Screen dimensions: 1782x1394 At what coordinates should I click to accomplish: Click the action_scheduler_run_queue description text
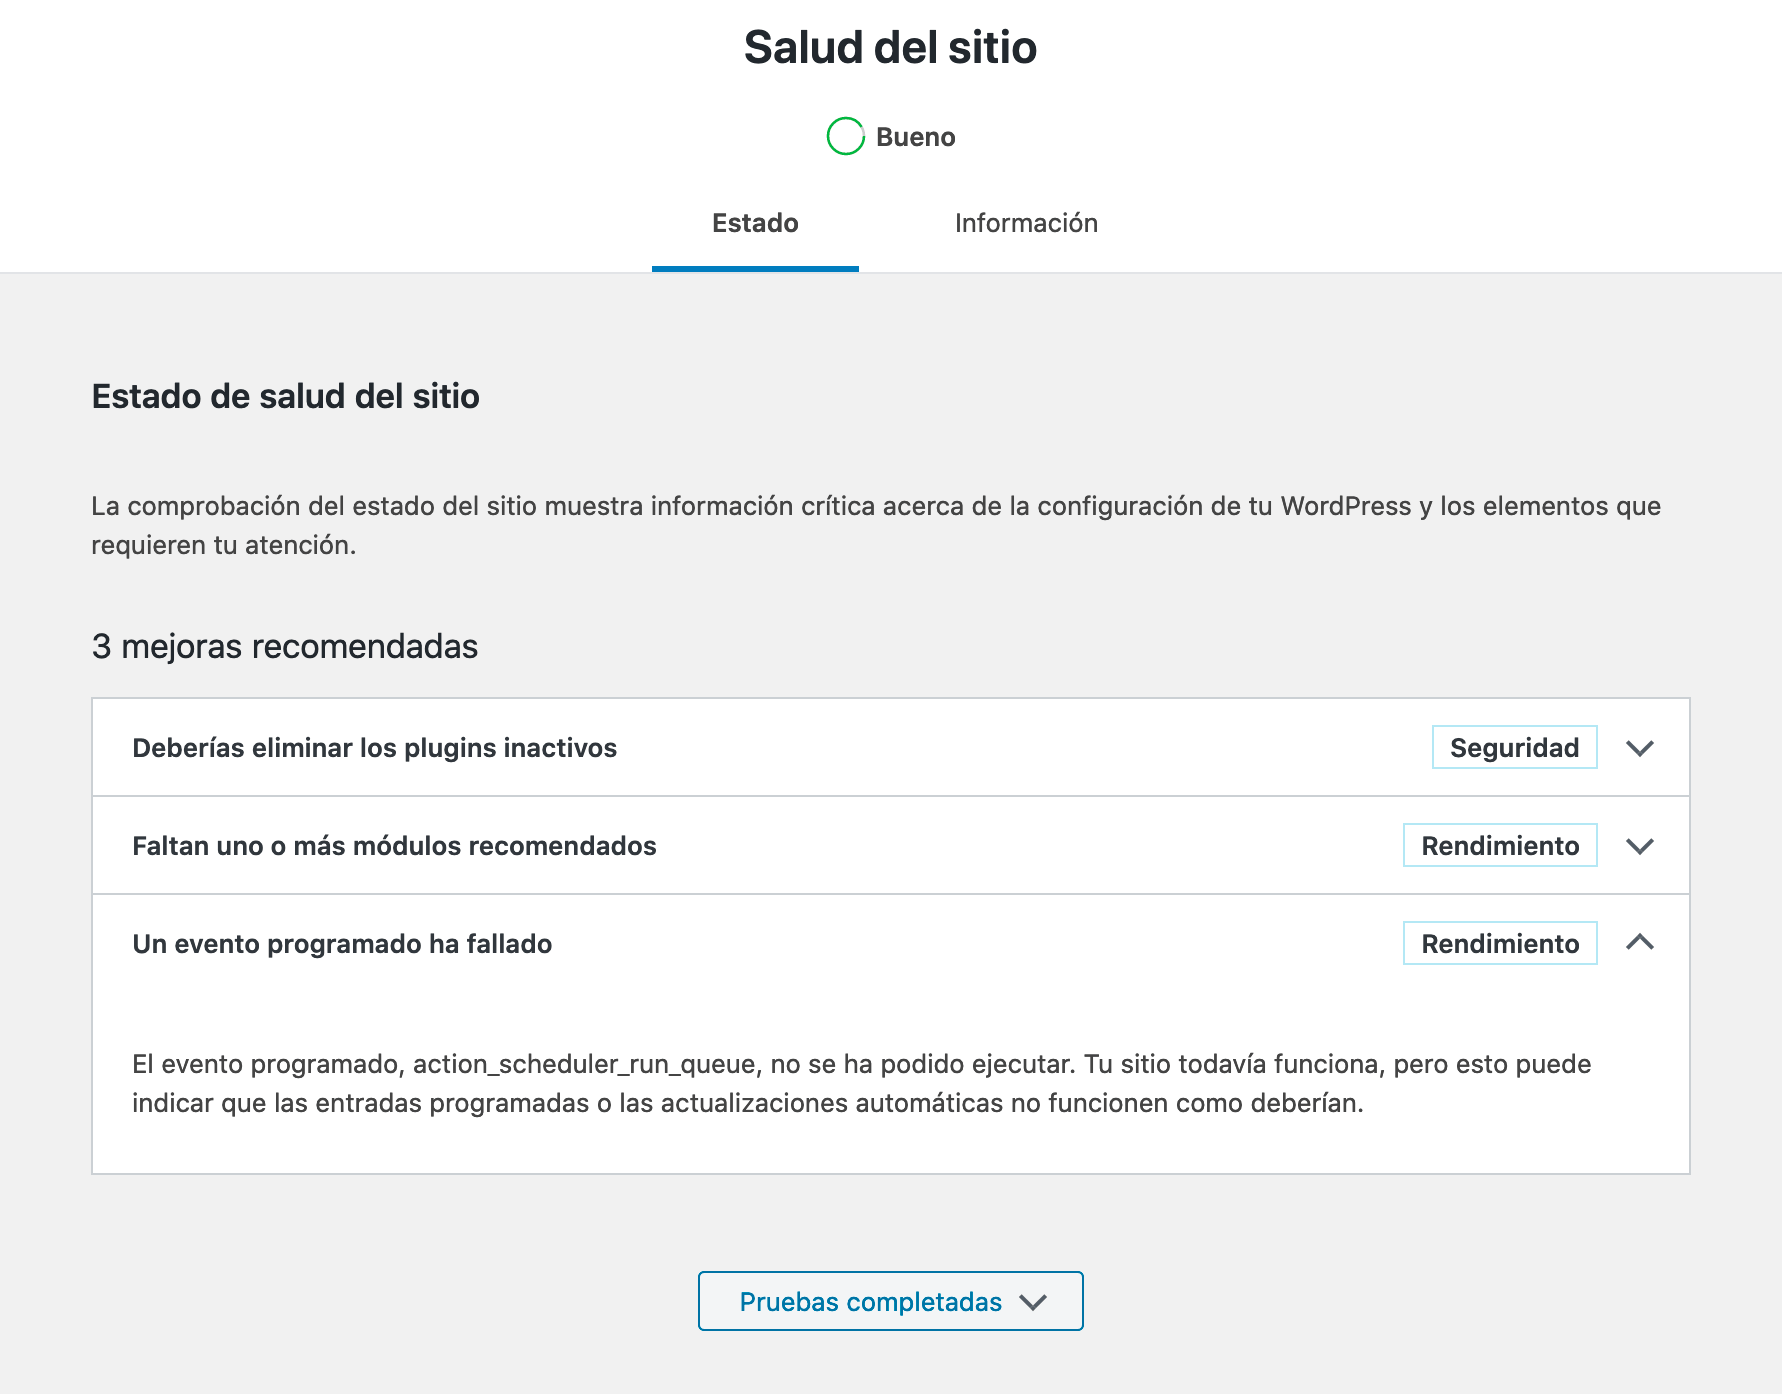pyautogui.click(x=862, y=1084)
